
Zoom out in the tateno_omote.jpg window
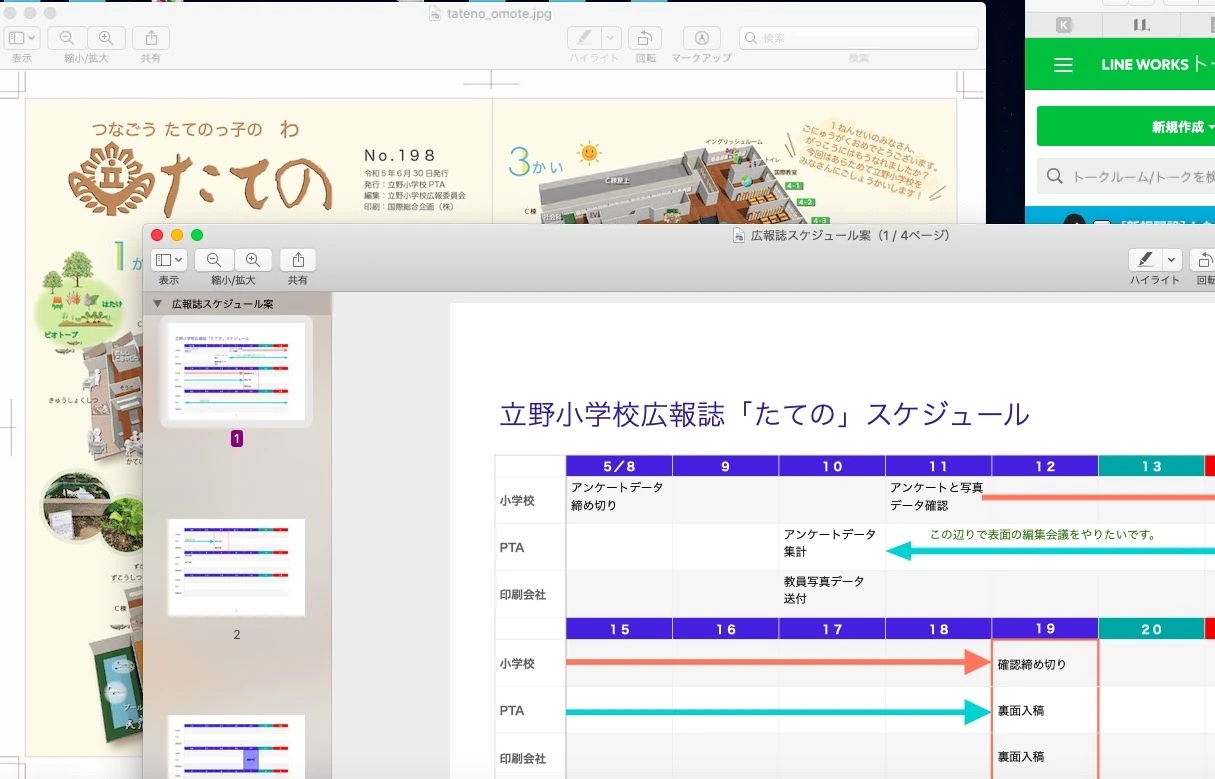[67, 38]
